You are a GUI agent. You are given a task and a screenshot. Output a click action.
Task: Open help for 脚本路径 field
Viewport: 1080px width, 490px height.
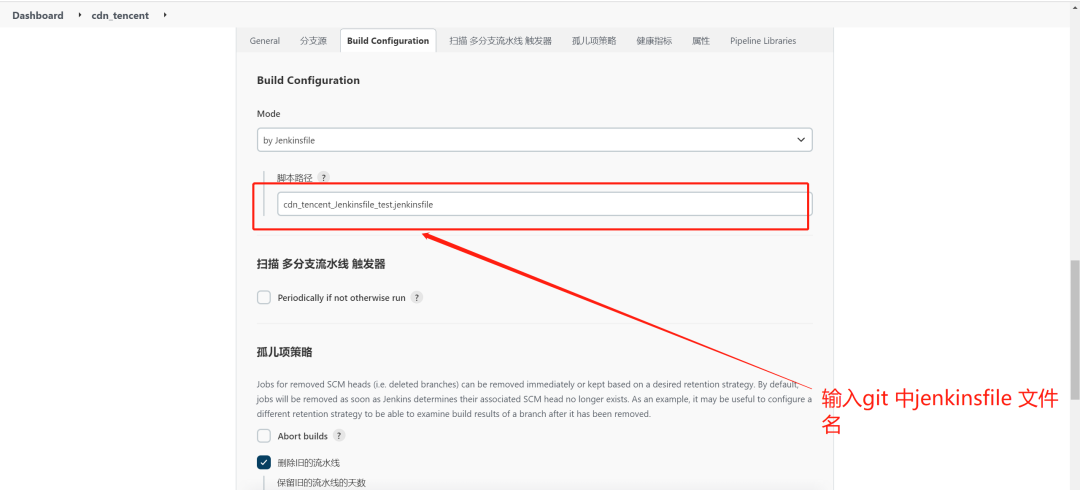coord(324,178)
